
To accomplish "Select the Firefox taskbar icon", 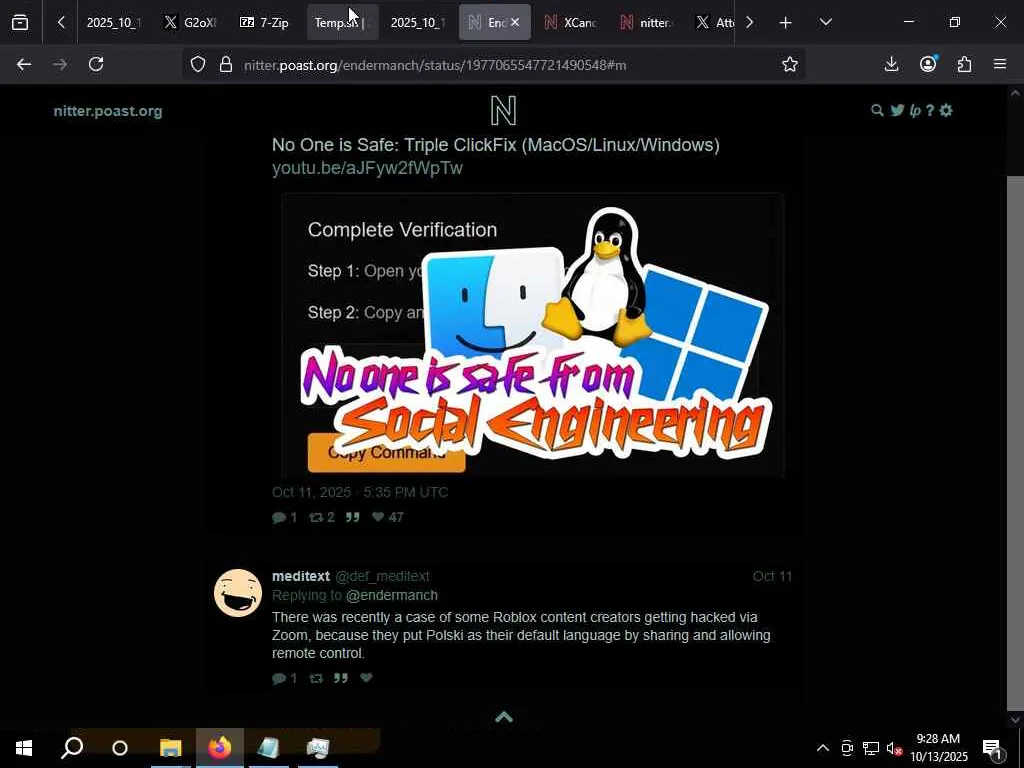I will [x=219, y=748].
